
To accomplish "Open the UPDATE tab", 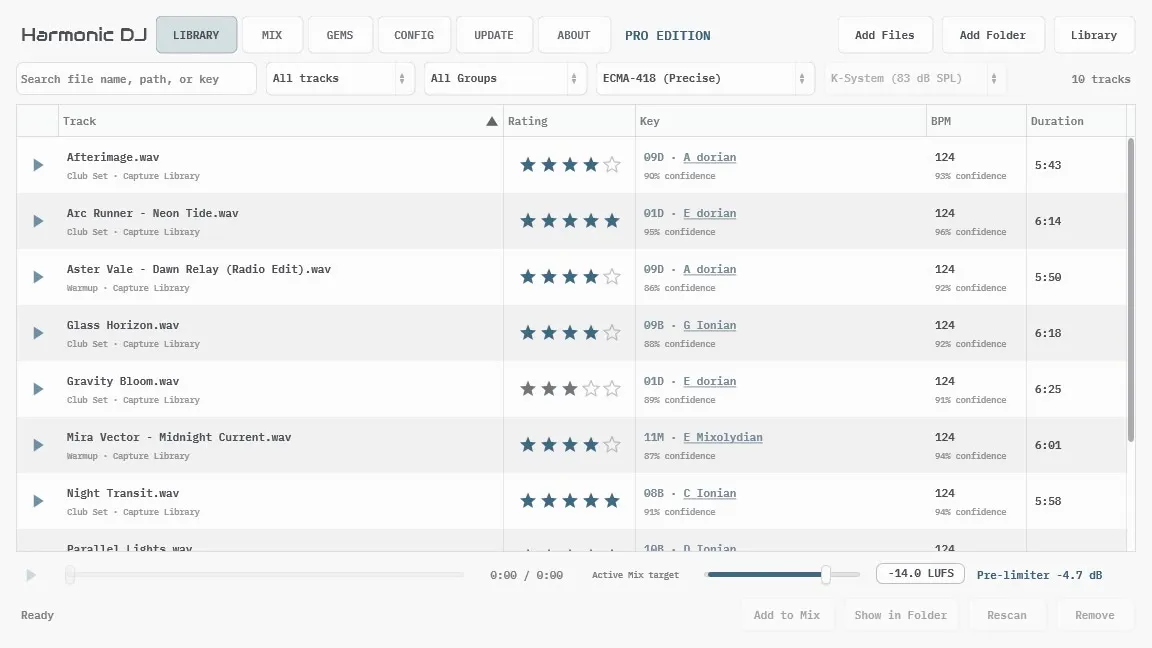I will pos(494,35).
